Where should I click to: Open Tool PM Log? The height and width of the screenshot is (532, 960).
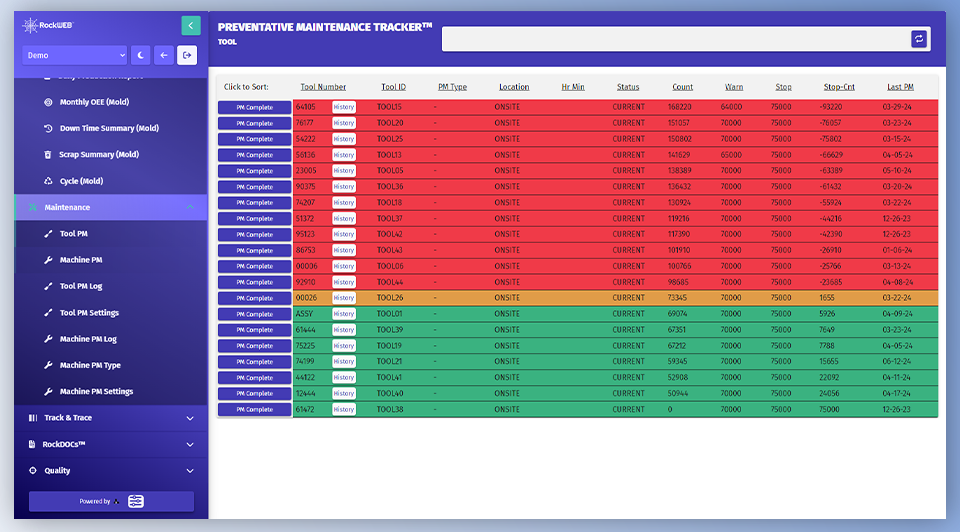[x=81, y=287]
